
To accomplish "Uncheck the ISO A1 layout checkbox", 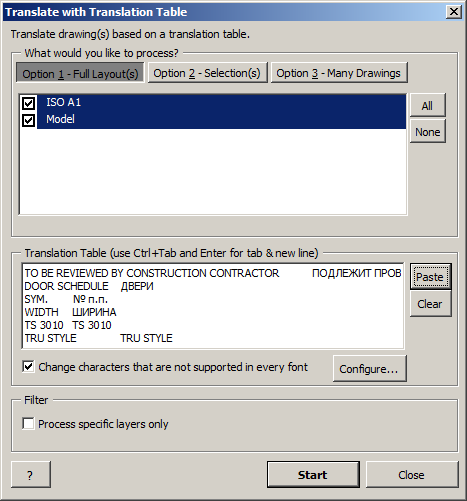I will point(28,103).
